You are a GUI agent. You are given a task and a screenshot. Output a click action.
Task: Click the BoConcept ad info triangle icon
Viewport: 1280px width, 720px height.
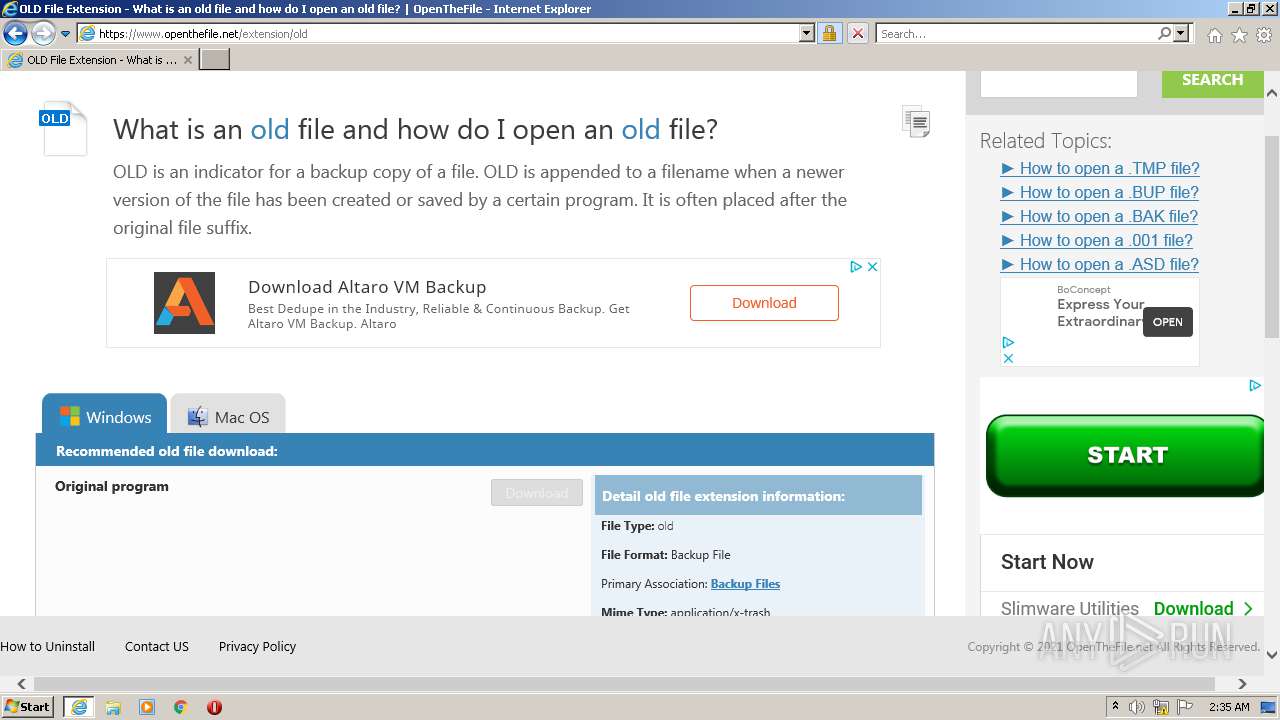[x=1008, y=343]
